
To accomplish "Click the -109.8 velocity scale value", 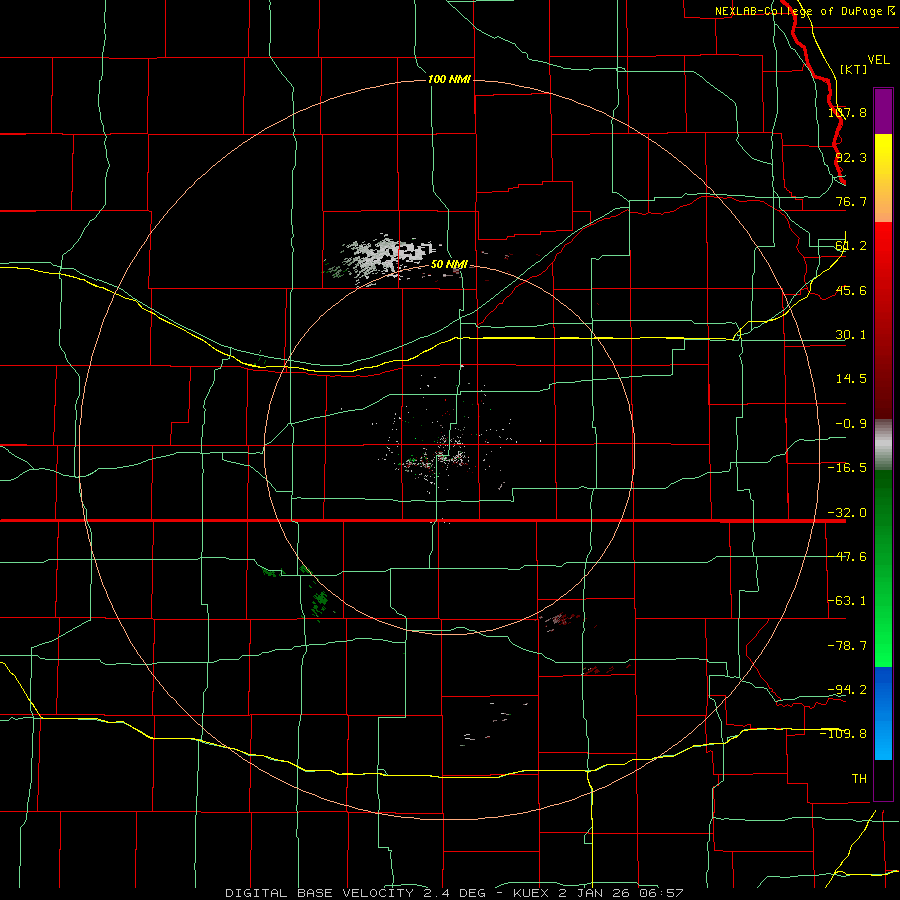I will (x=844, y=734).
